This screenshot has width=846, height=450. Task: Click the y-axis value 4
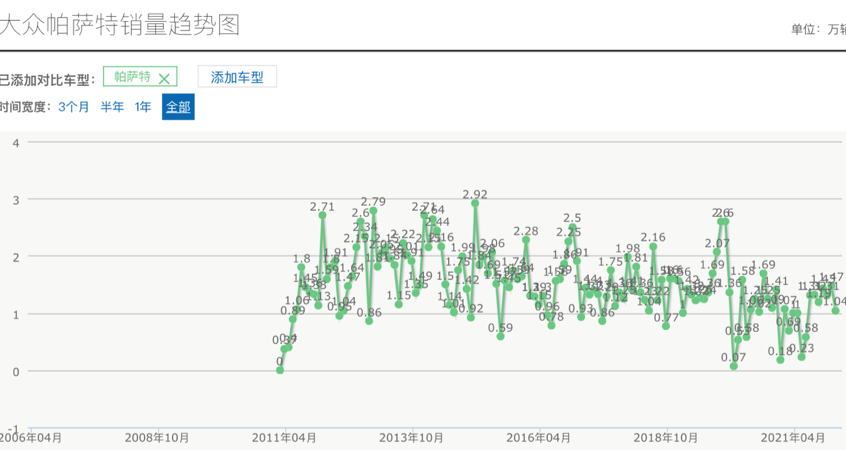pos(16,144)
